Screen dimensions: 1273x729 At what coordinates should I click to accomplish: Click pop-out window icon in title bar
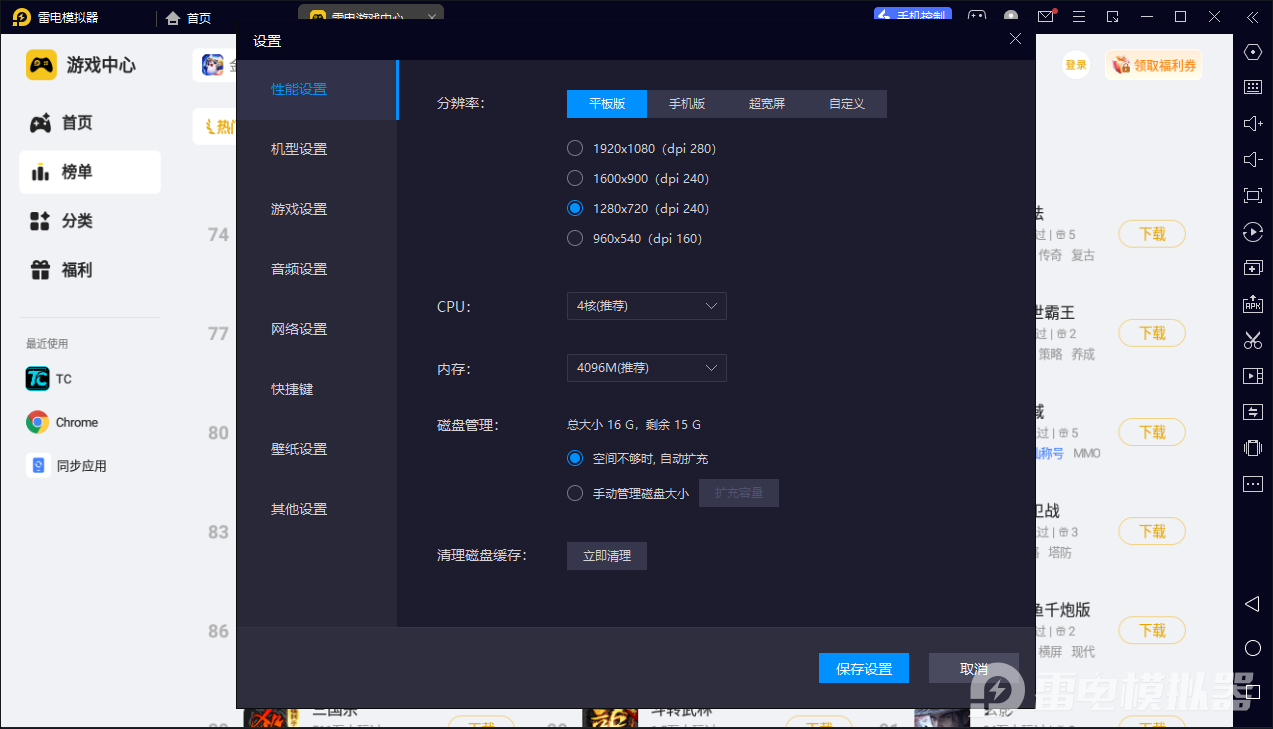click(x=1113, y=17)
